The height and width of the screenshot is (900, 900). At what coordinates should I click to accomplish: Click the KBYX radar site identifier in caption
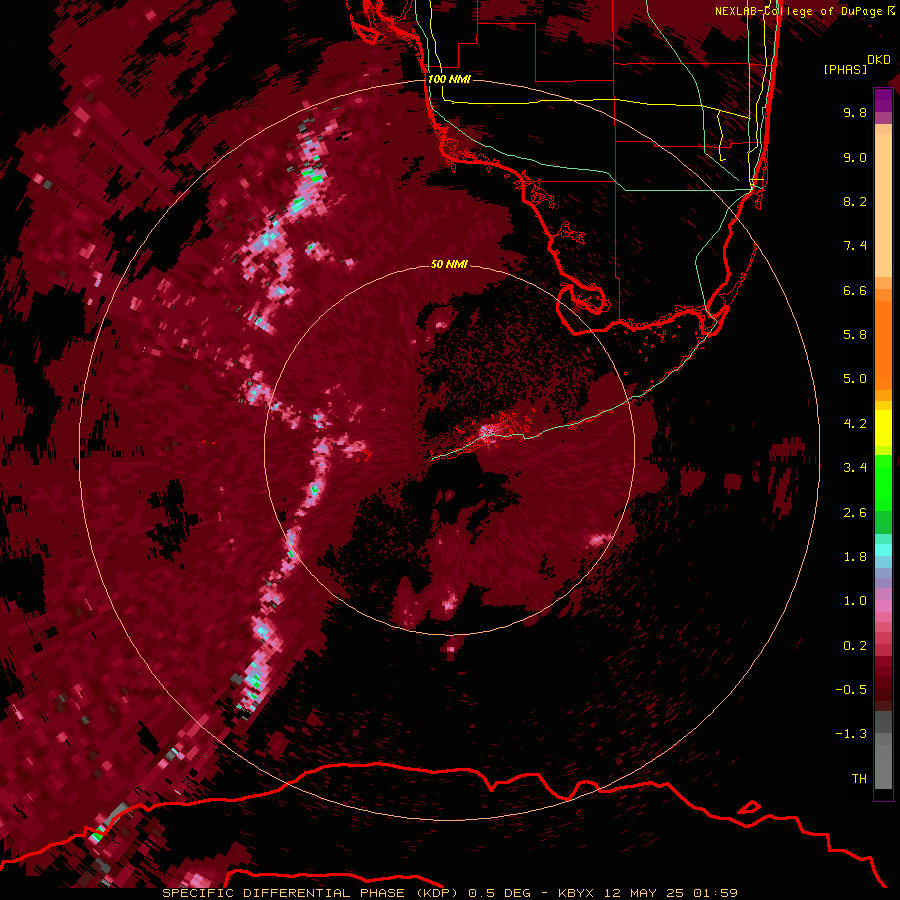pyautogui.click(x=577, y=893)
